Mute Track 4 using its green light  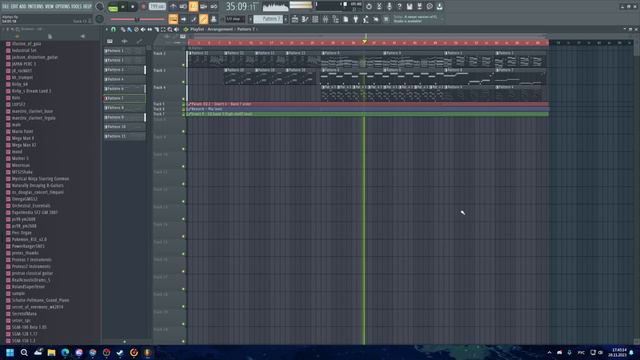coord(183,99)
